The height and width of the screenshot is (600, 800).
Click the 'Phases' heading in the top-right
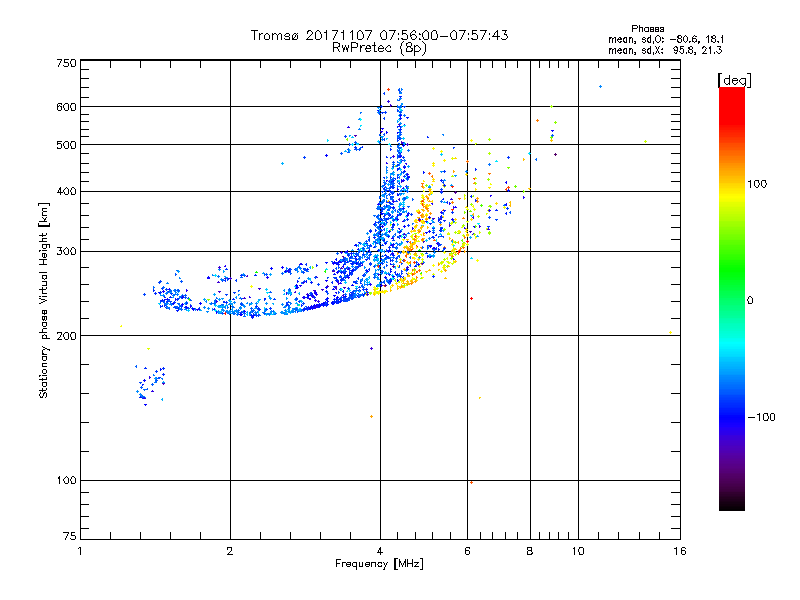(x=650, y=28)
